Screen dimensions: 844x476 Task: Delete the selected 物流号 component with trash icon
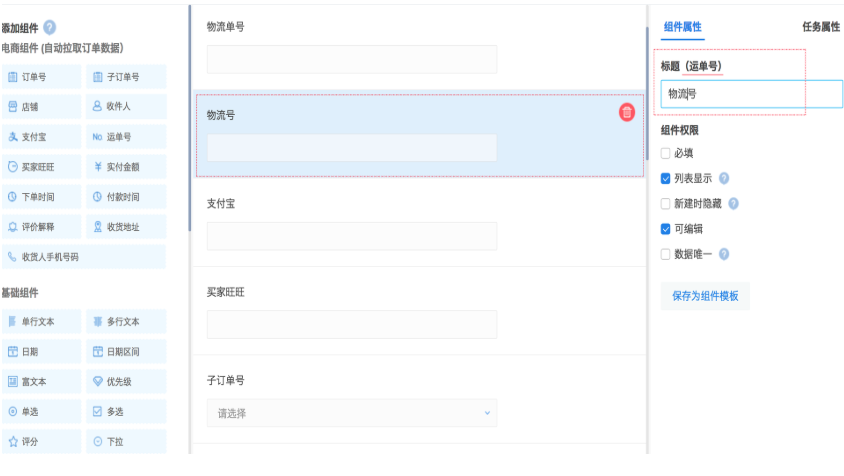tap(627, 112)
